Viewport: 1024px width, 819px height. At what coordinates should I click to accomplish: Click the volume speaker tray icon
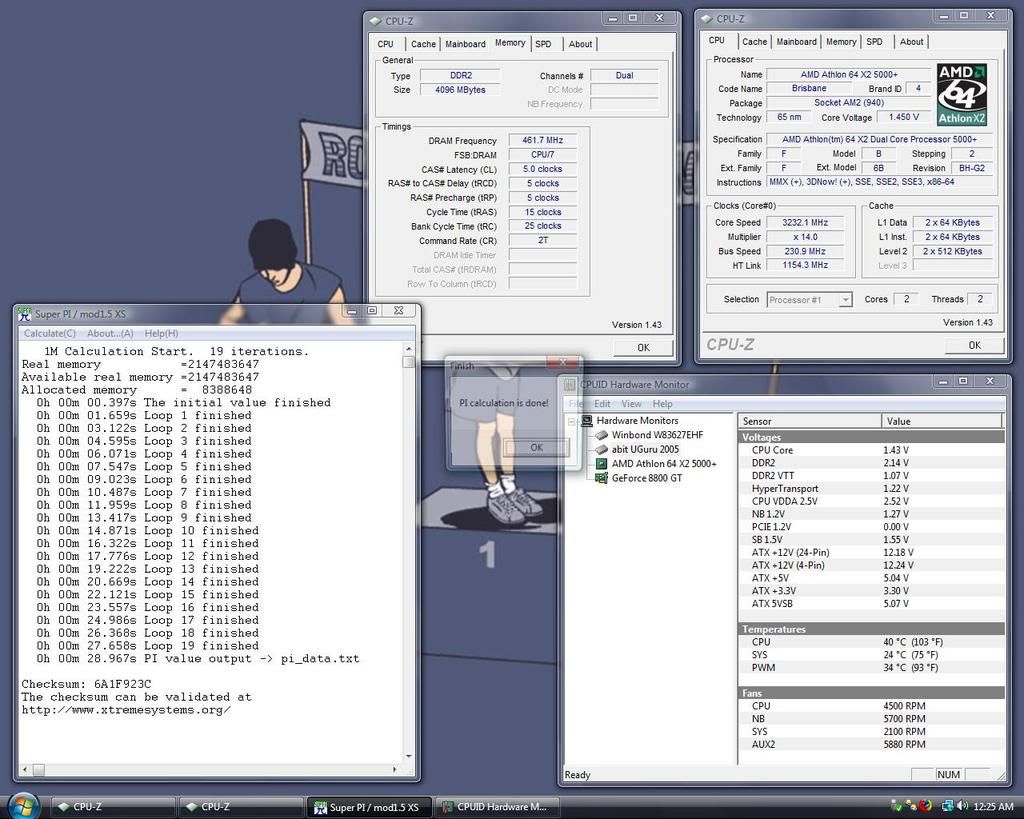pos(961,806)
